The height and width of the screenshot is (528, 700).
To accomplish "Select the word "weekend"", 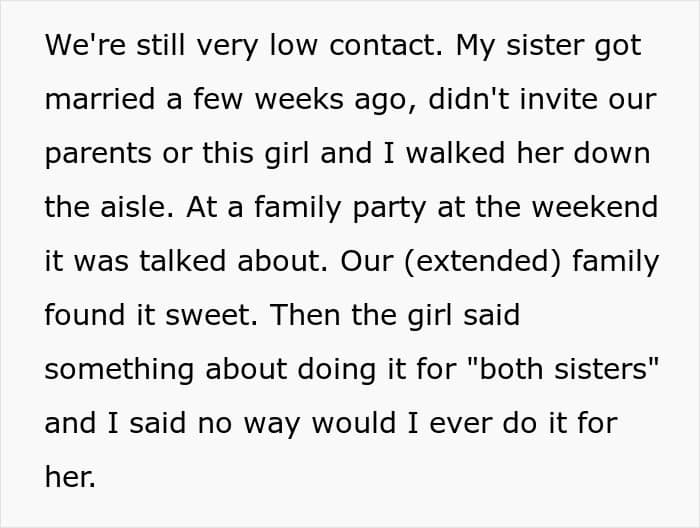I will pyautogui.click(x=596, y=207).
